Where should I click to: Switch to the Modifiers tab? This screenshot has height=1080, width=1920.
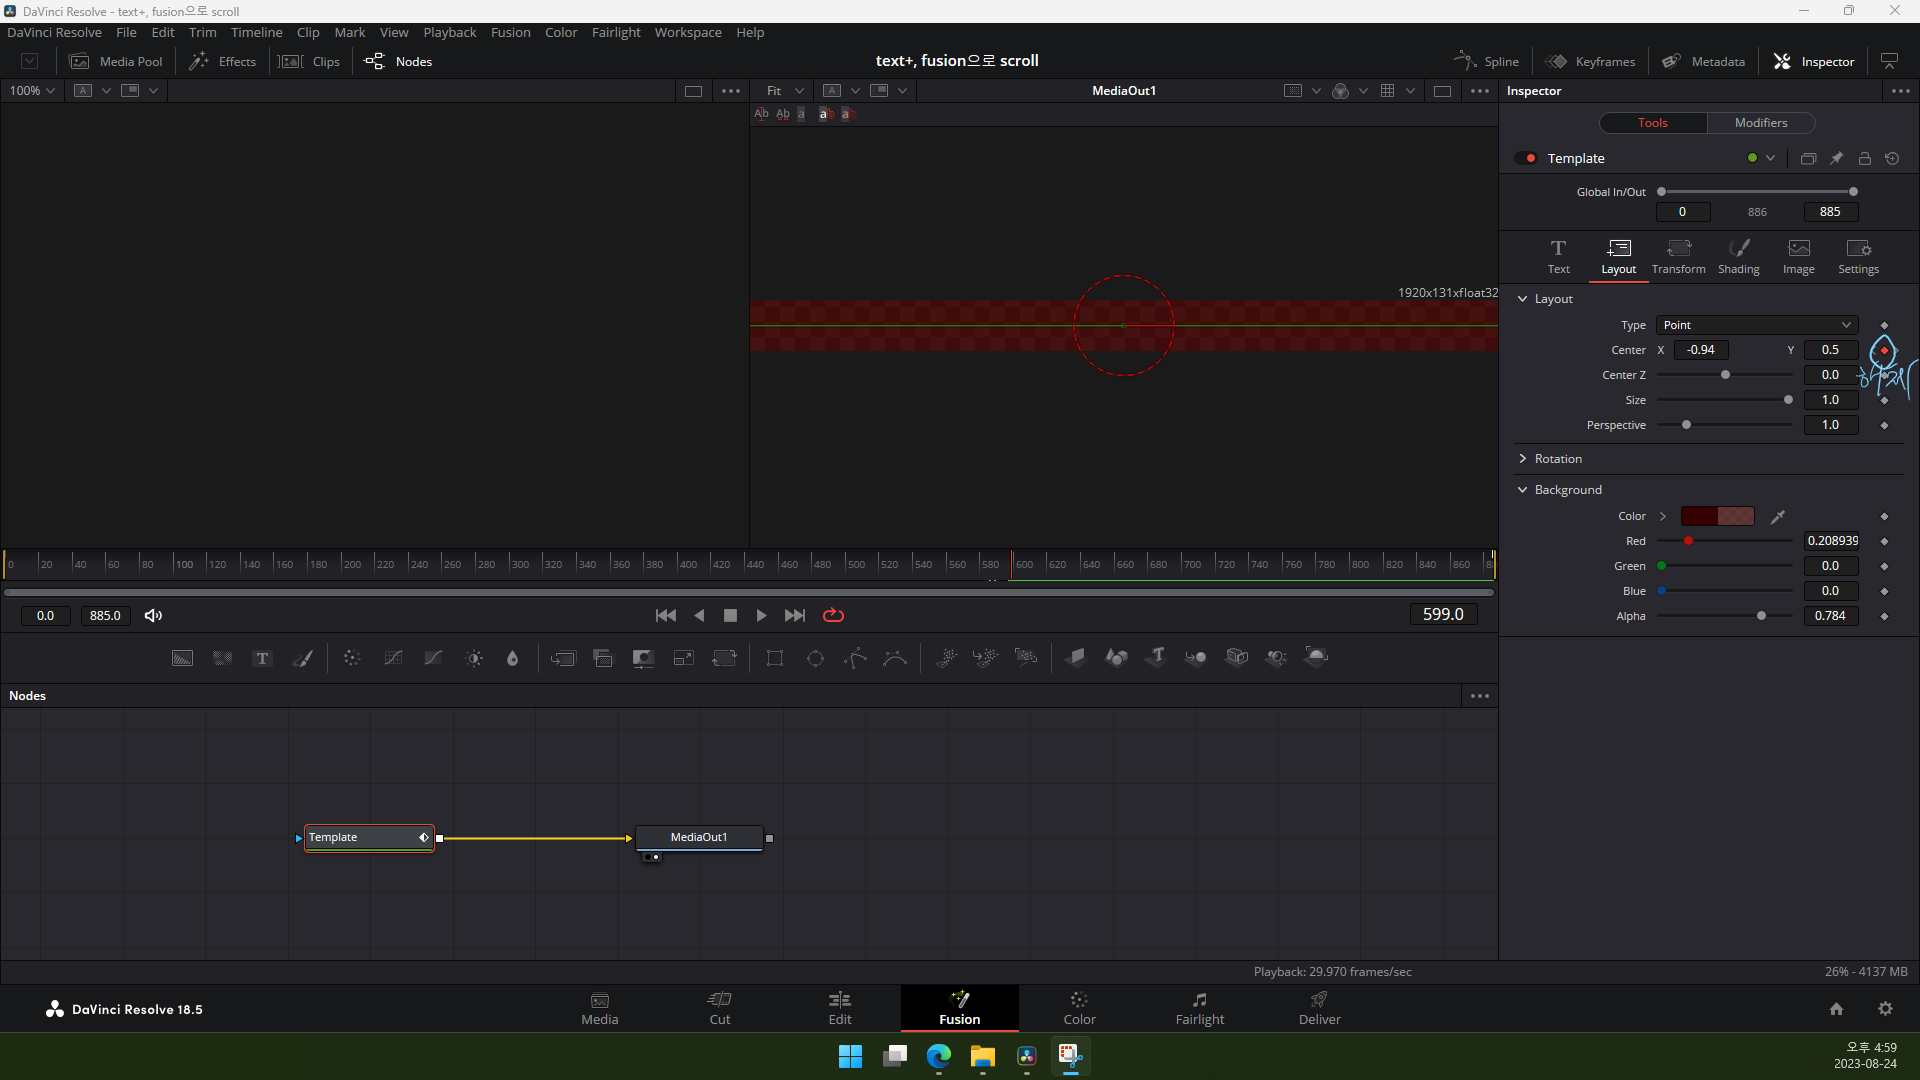coord(1761,122)
